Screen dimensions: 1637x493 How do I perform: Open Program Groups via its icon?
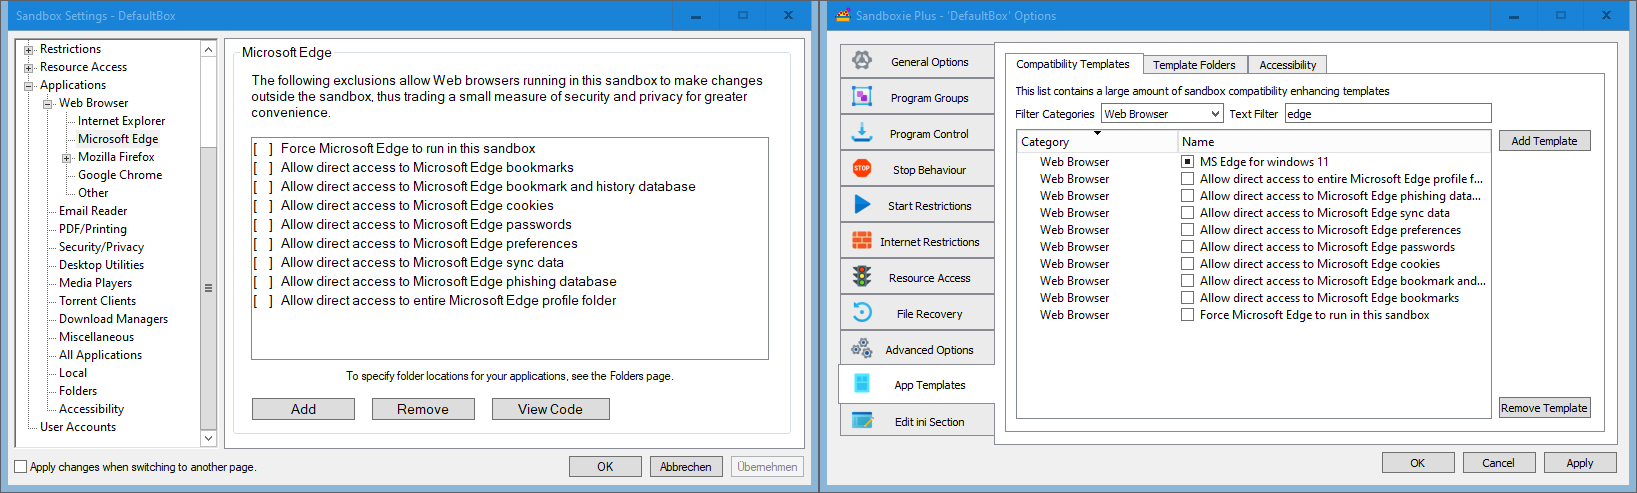[x=862, y=97]
